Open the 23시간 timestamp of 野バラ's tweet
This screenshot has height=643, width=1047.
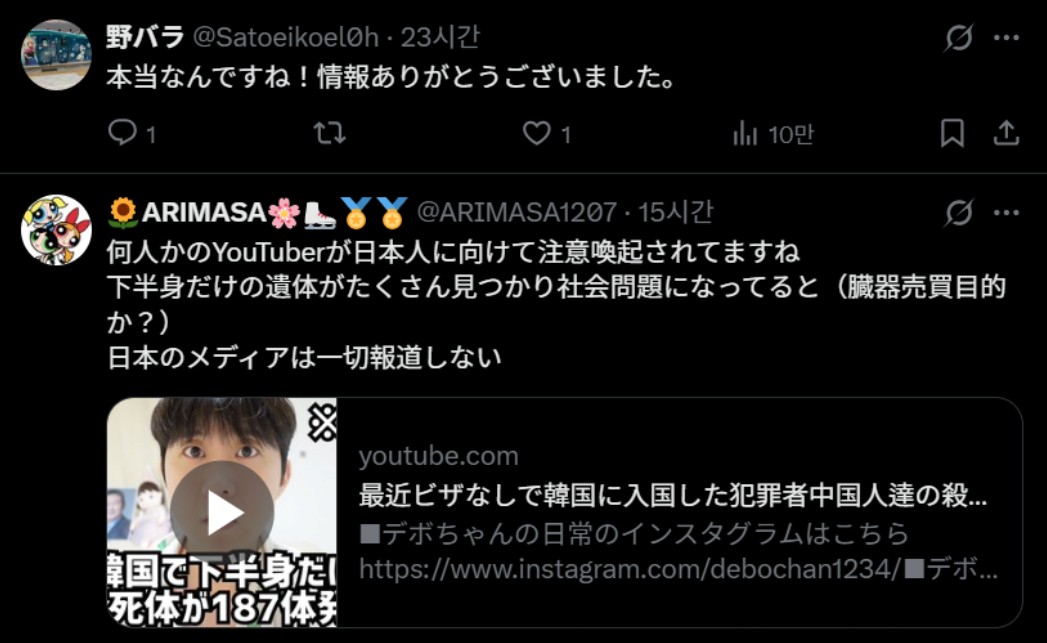pyautogui.click(x=441, y=37)
